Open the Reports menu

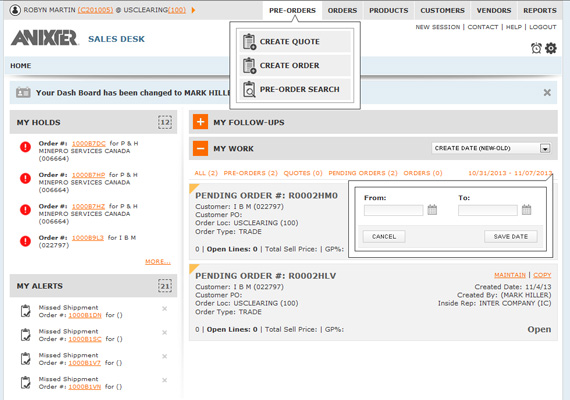click(x=540, y=11)
